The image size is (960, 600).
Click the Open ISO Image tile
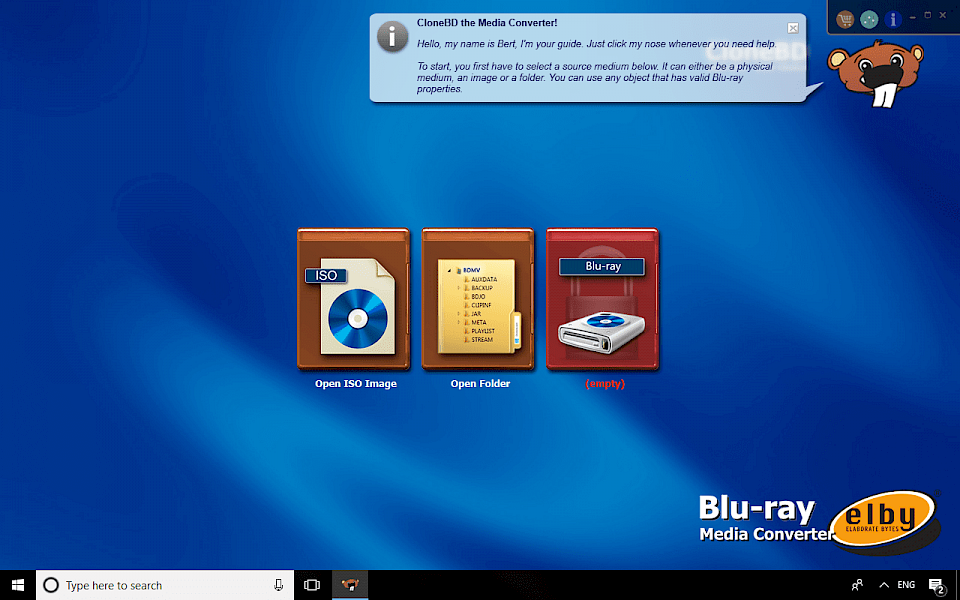pos(354,299)
